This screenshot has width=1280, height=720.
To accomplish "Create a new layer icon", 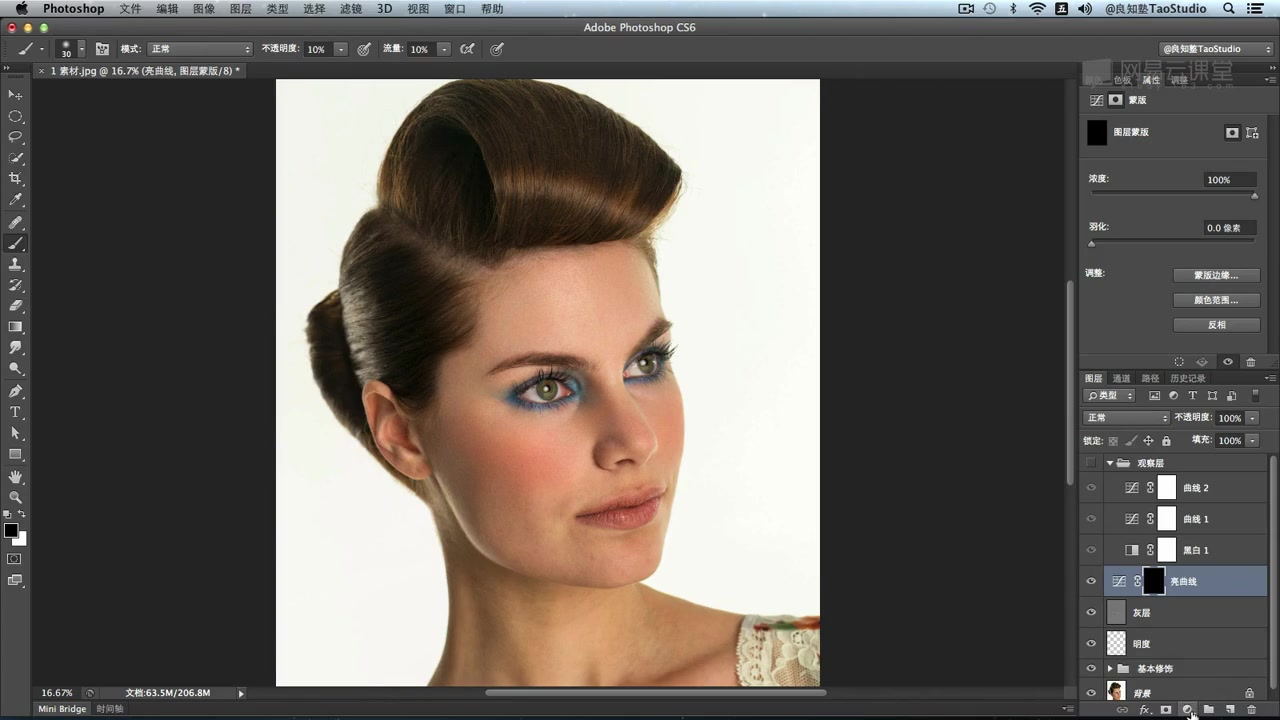I will tap(1230, 709).
